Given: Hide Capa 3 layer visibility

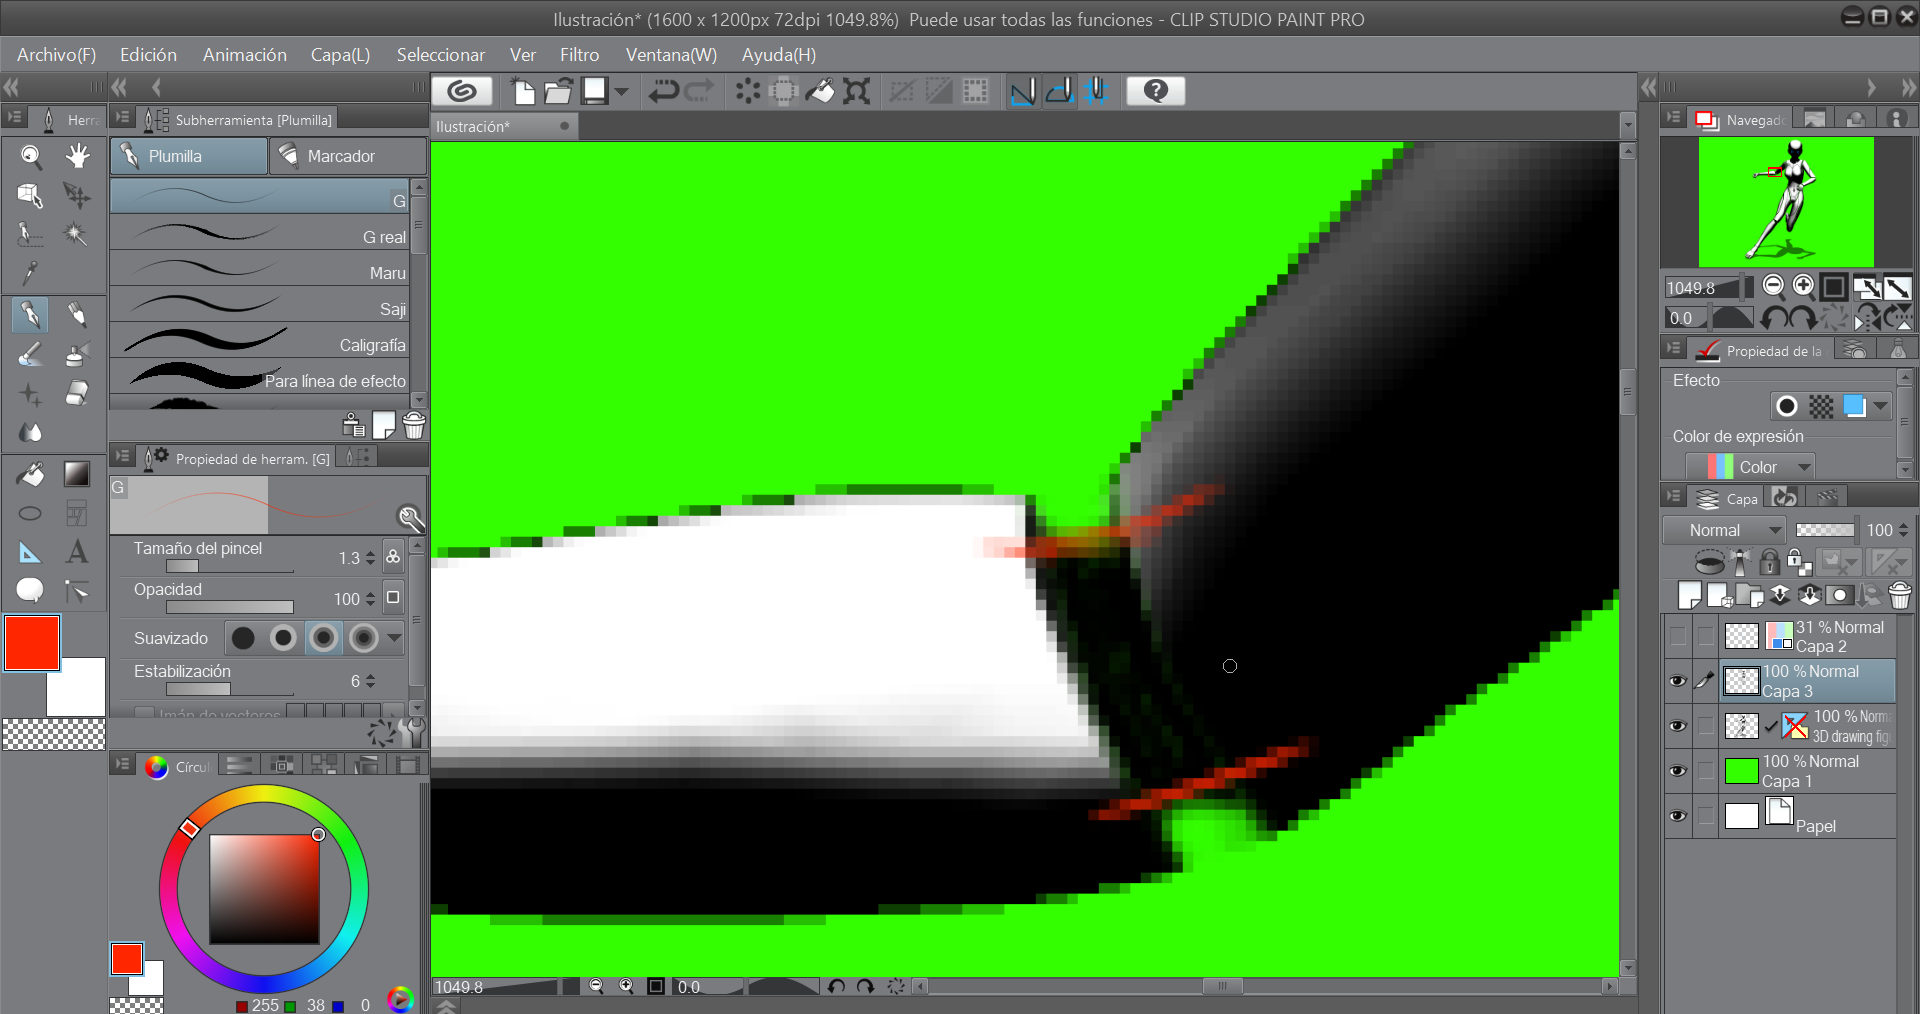Looking at the screenshot, I should tap(1678, 681).
